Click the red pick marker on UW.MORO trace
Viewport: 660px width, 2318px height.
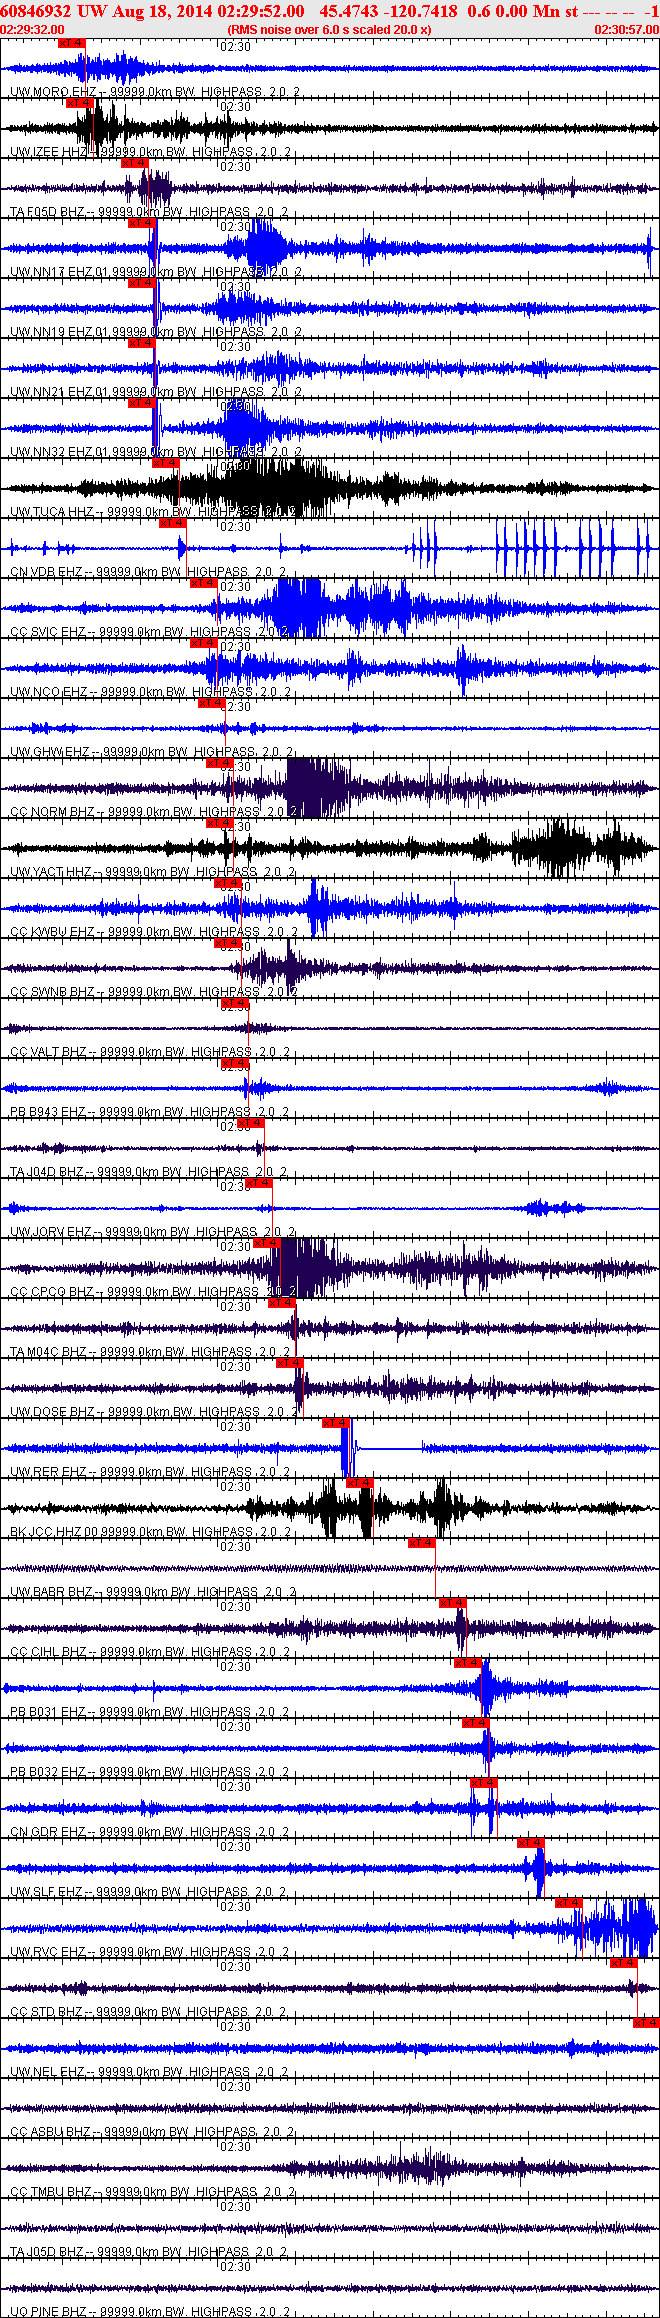pyautogui.click(x=72, y=44)
